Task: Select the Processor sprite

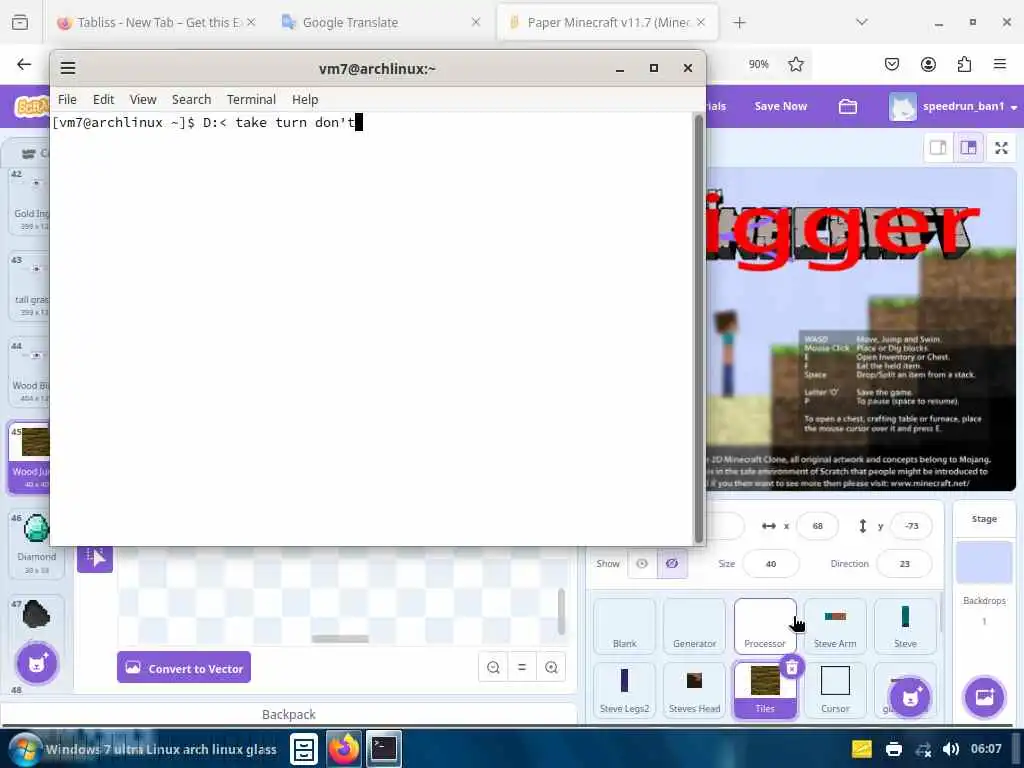Action: click(765, 626)
